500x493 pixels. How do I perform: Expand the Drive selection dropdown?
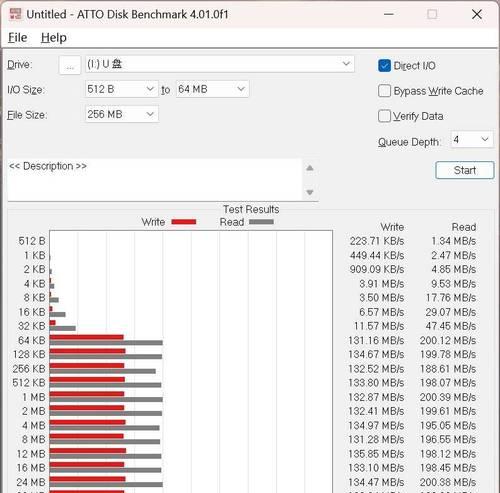click(220, 64)
